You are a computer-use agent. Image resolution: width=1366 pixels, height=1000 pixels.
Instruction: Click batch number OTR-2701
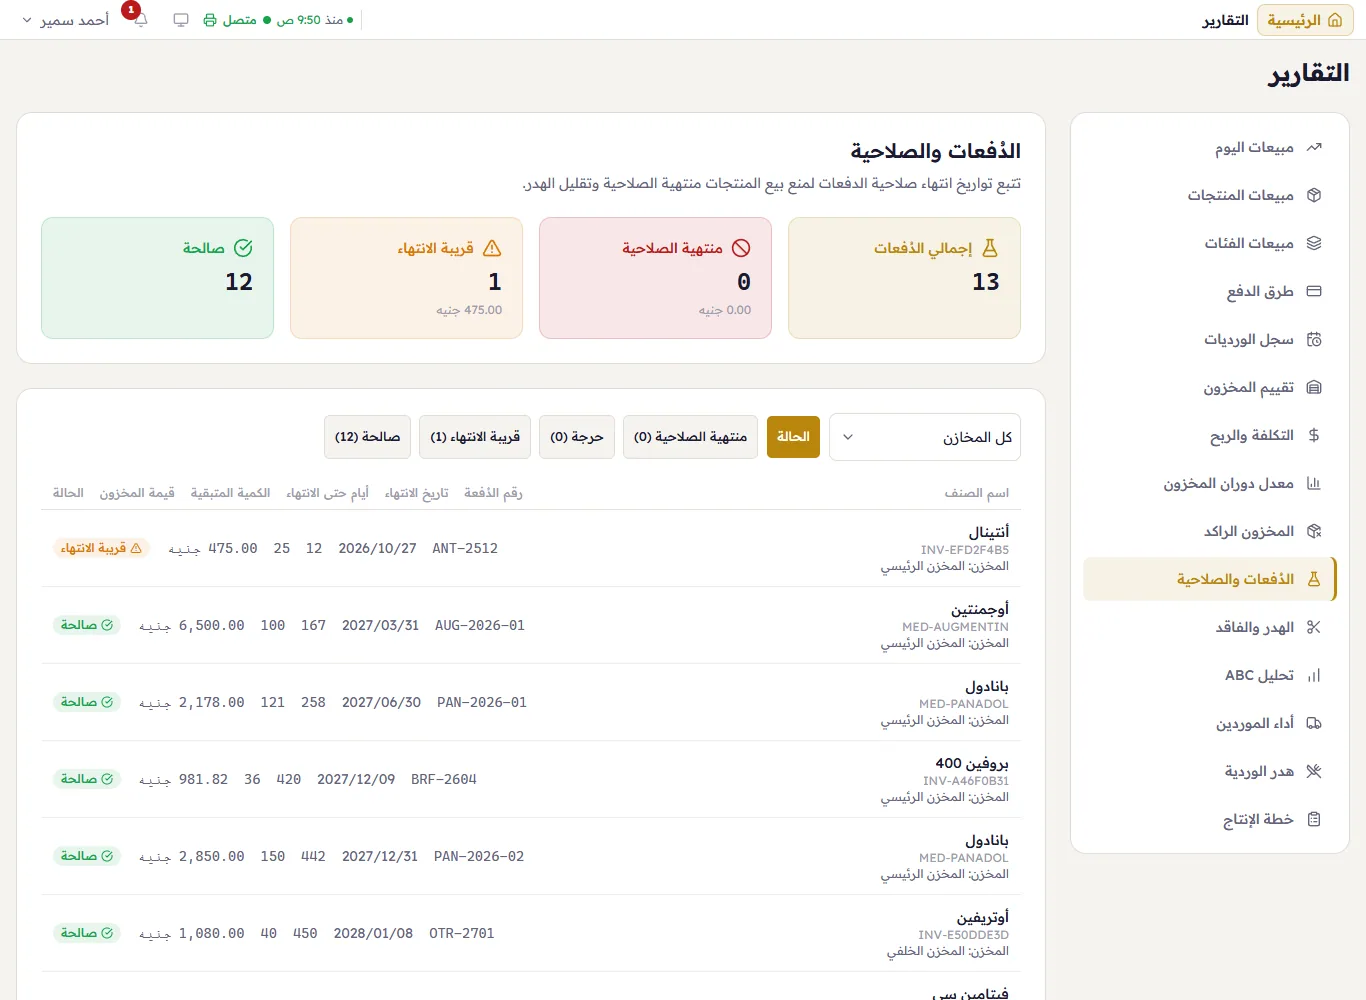click(x=462, y=933)
